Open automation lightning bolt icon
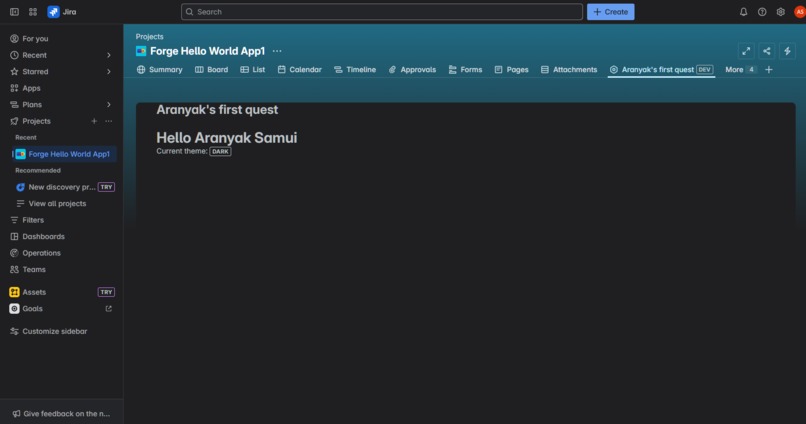The width and height of the screenshot is (806, 424). [787, 51]
